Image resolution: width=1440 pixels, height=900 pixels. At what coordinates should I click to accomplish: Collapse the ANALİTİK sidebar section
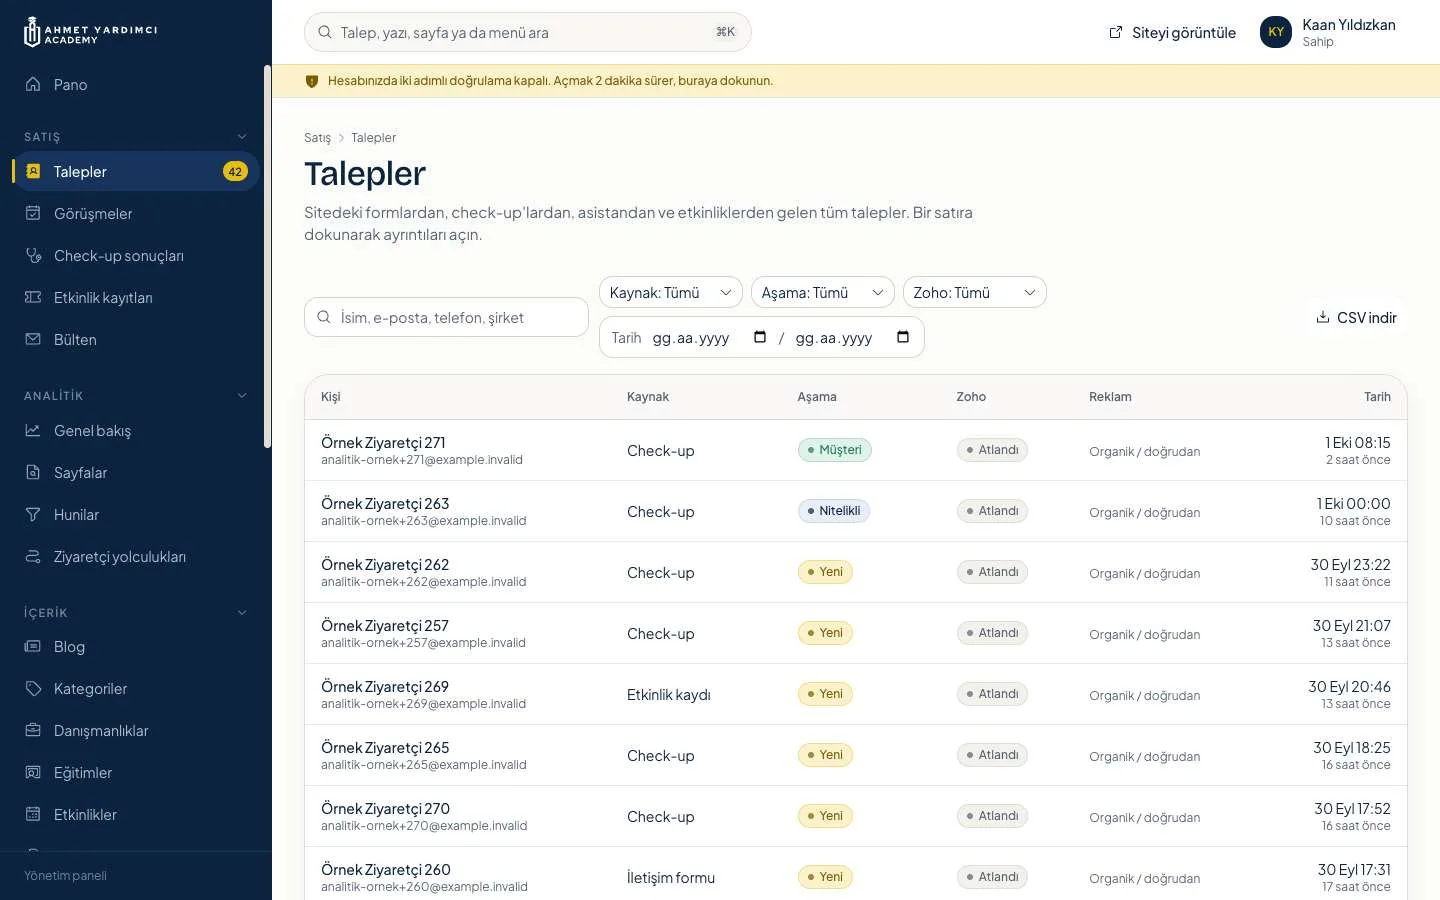pyautogui.click(x=242, y=396)
